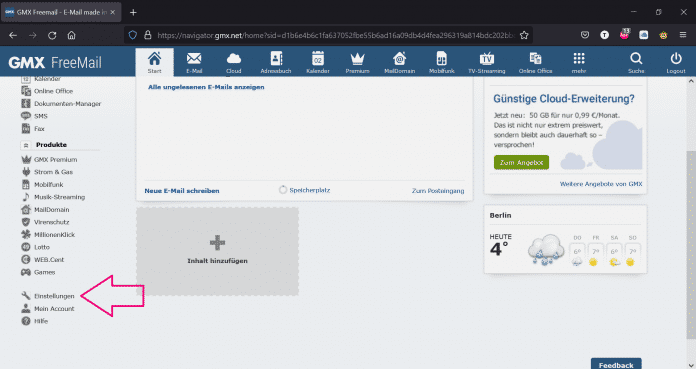The image size is (696, 369).
Task: Open the Mobilfunk SIM icon in top bar
Action: (x=442, y=62)
